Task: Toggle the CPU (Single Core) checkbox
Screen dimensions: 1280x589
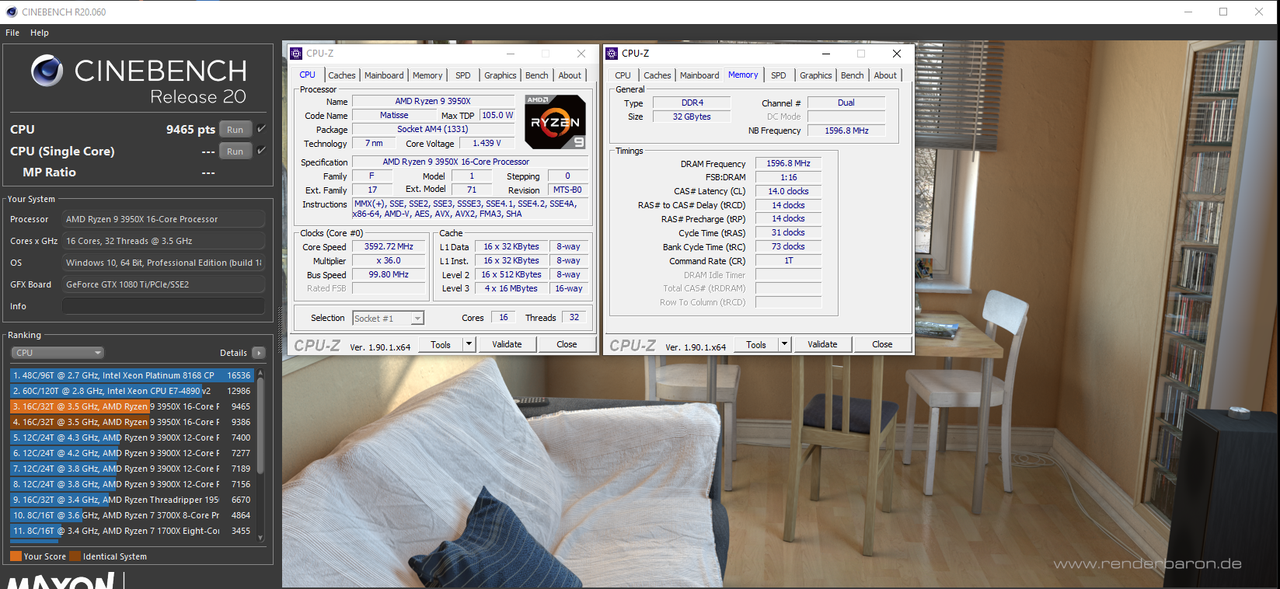Action: [261, 151]
